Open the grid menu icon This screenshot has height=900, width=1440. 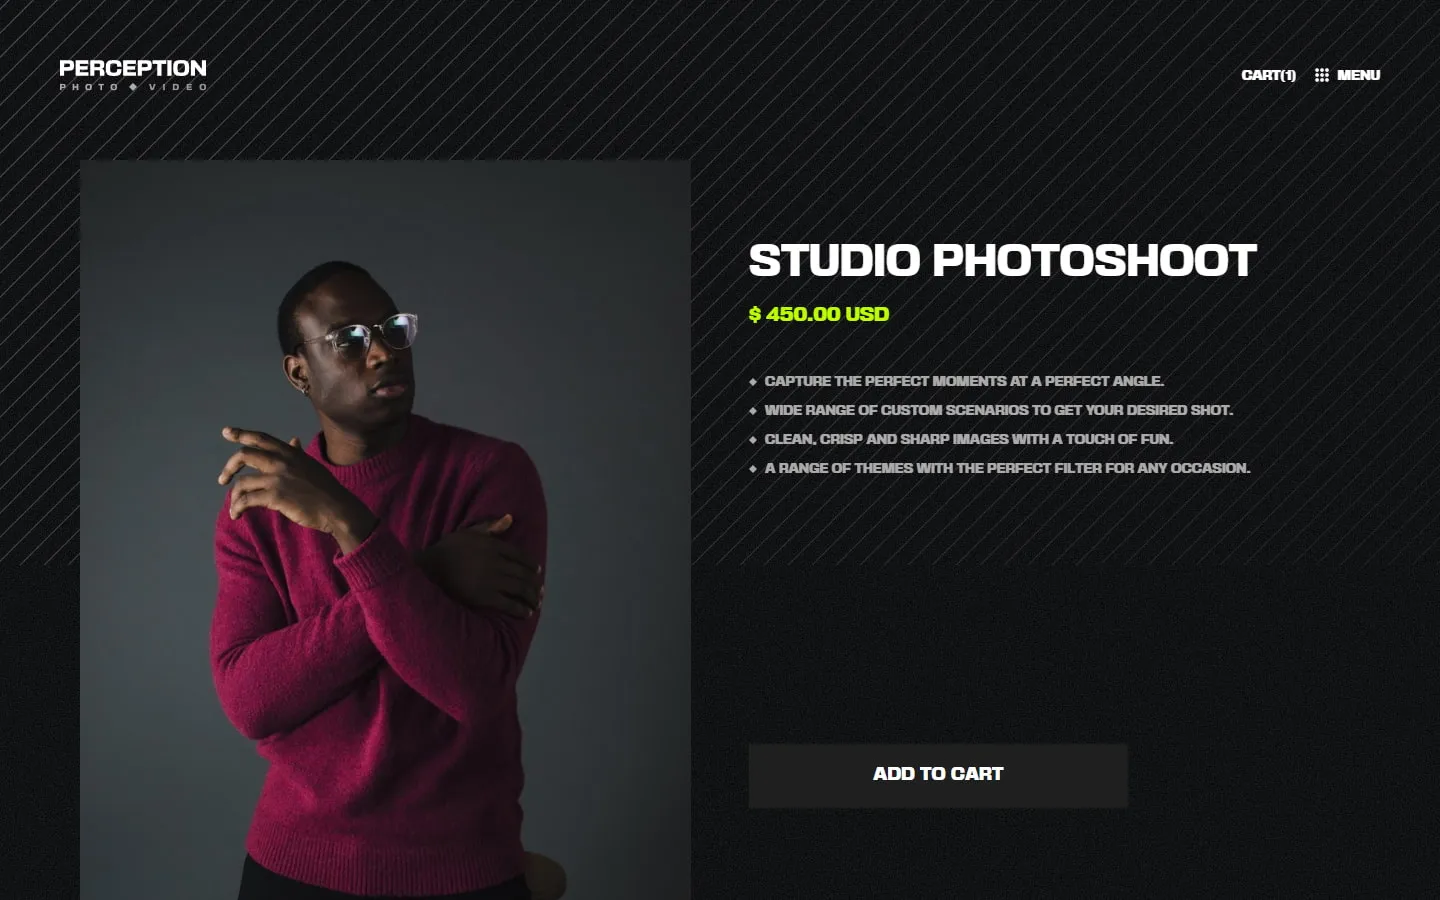[x=1322, y=75]
